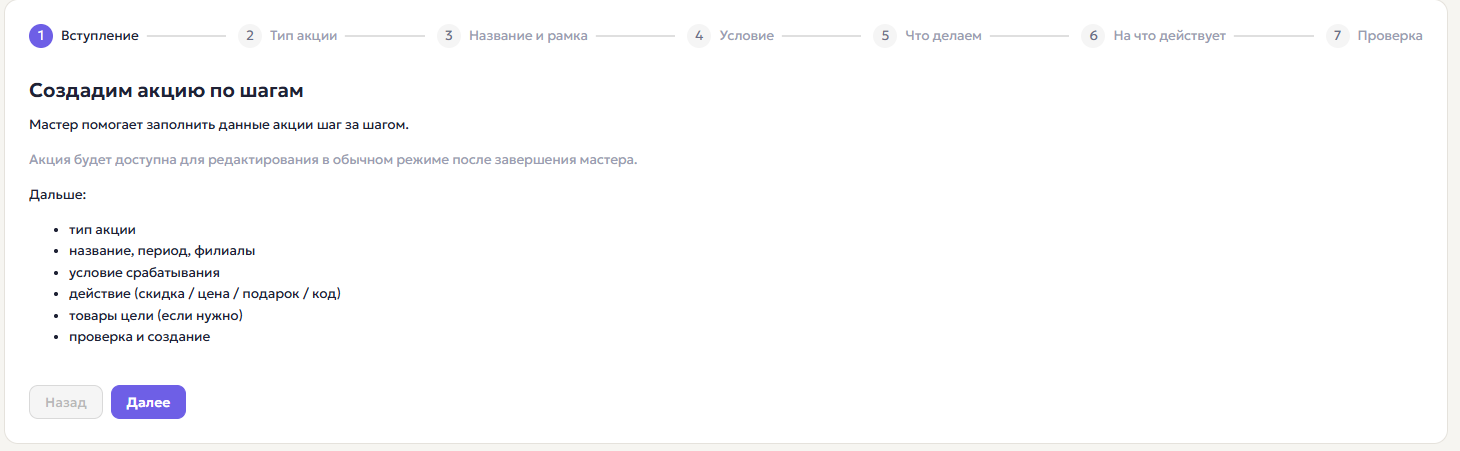Click list item 'тип акции'
This screenshot has height=451, width=1460.
point(102,230)
